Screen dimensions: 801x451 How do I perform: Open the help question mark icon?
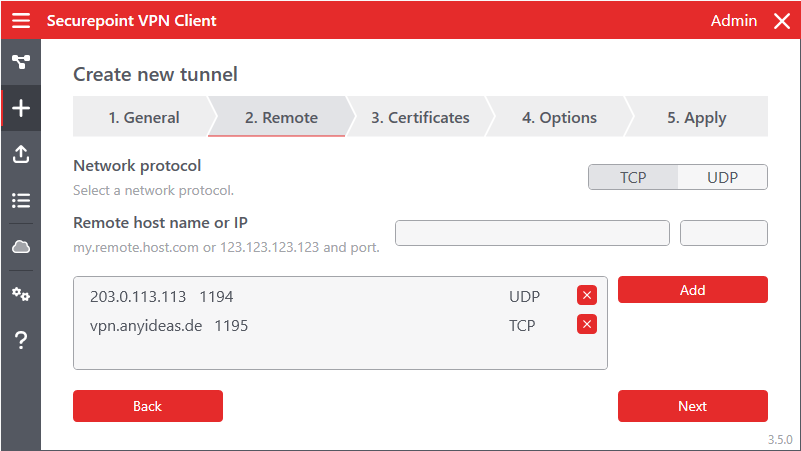(21, 340)
